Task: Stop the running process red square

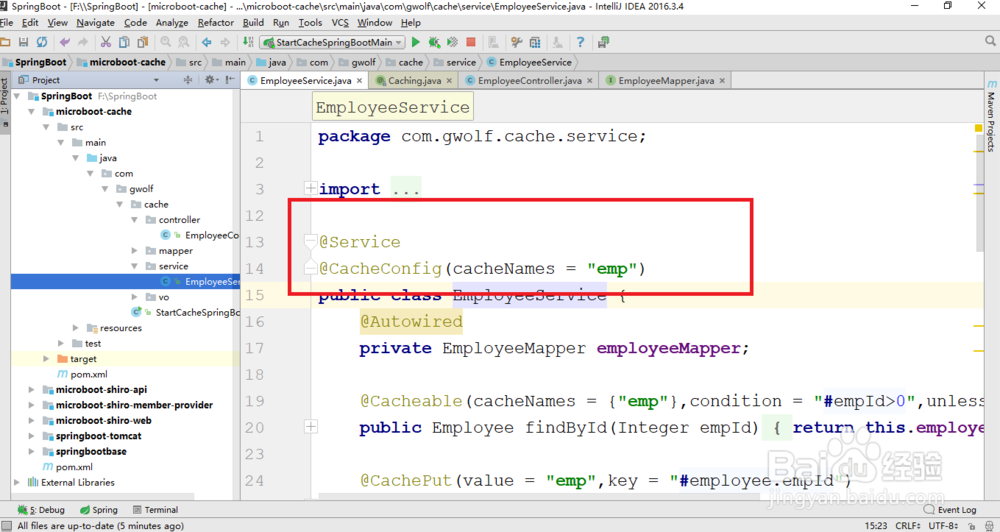Action: coord(471,42)
